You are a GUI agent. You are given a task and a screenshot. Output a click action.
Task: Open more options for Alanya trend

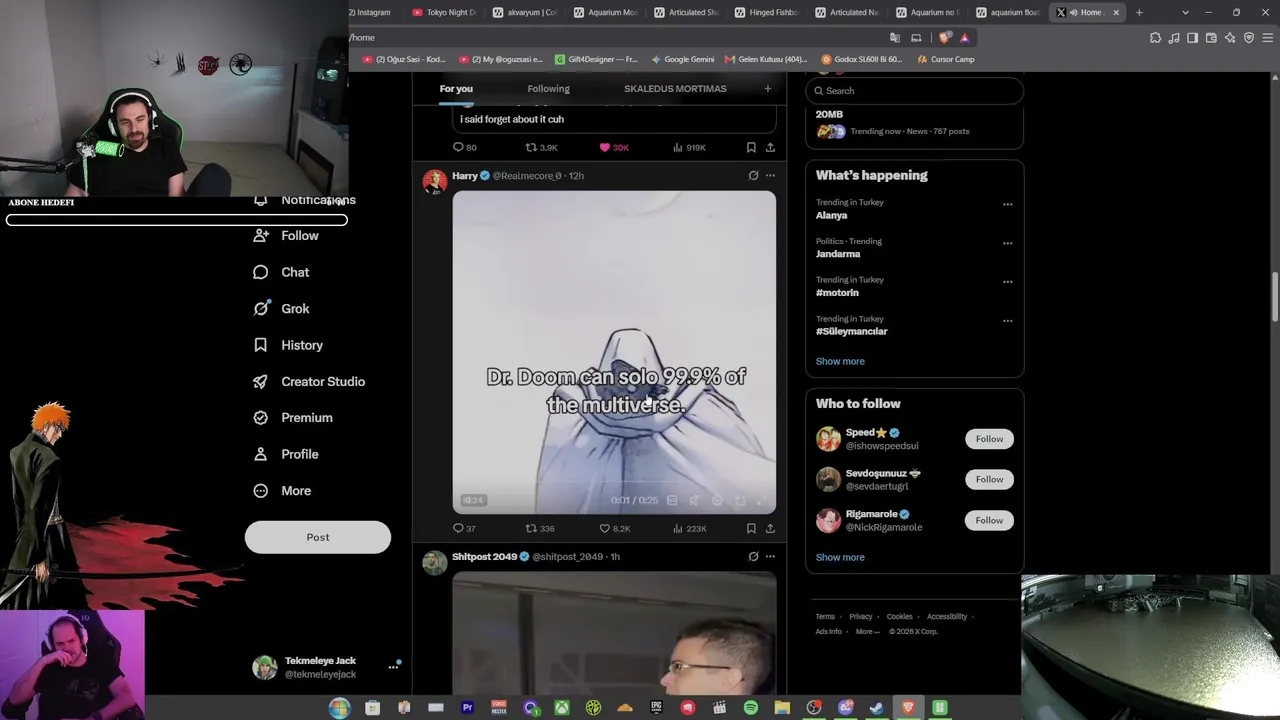(1007, 204)
